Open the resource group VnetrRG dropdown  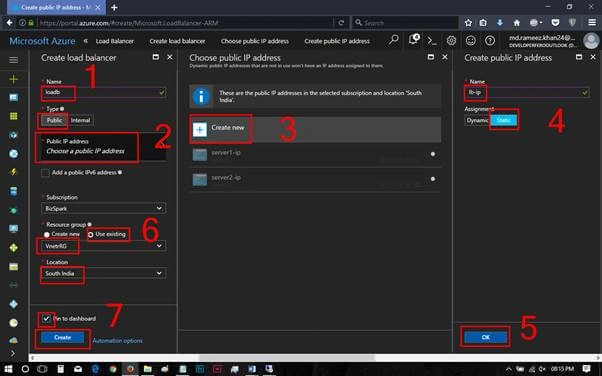pyautogui.click(x=103, y=246)
